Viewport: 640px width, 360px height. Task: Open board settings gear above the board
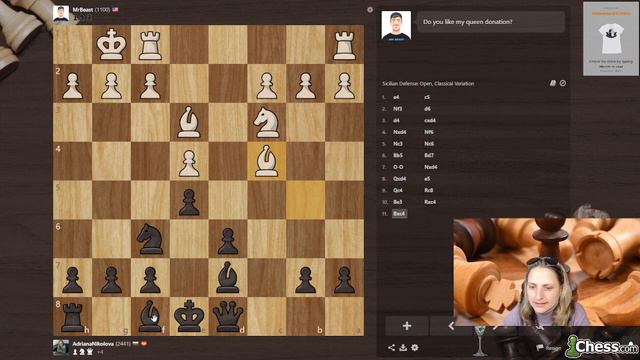tap(370, 9)
